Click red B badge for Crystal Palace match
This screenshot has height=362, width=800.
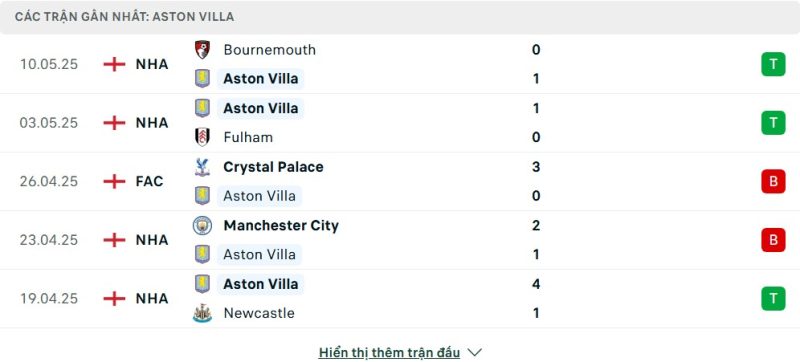tap(773, 182)
